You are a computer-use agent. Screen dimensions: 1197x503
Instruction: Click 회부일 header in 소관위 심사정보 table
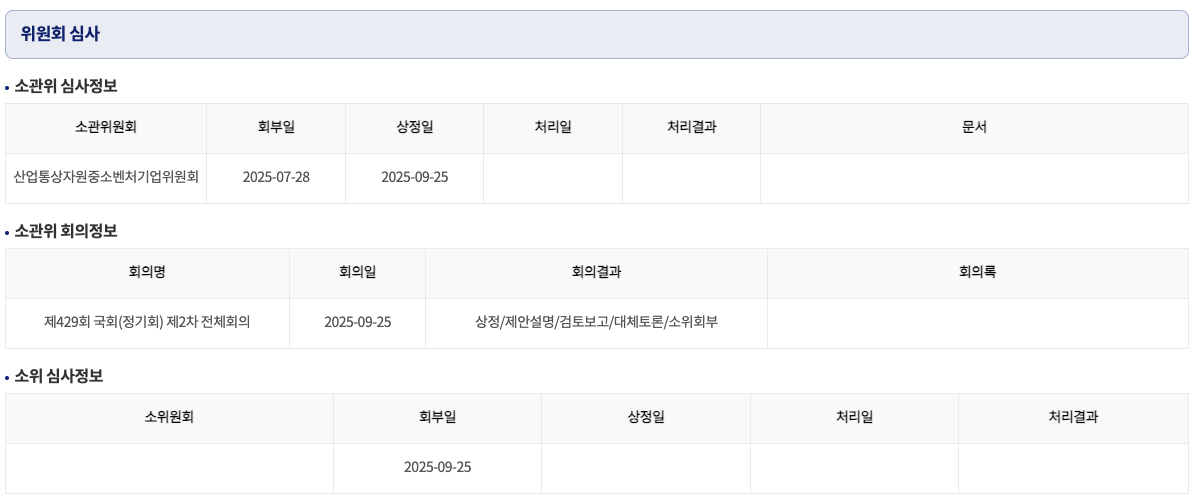tap(276, 128)
